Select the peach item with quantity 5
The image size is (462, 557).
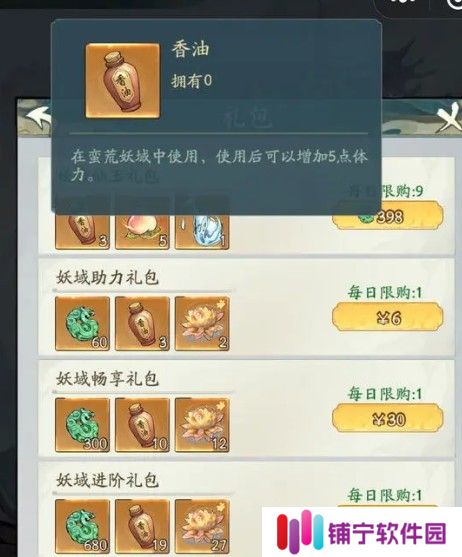coord(142,231)
